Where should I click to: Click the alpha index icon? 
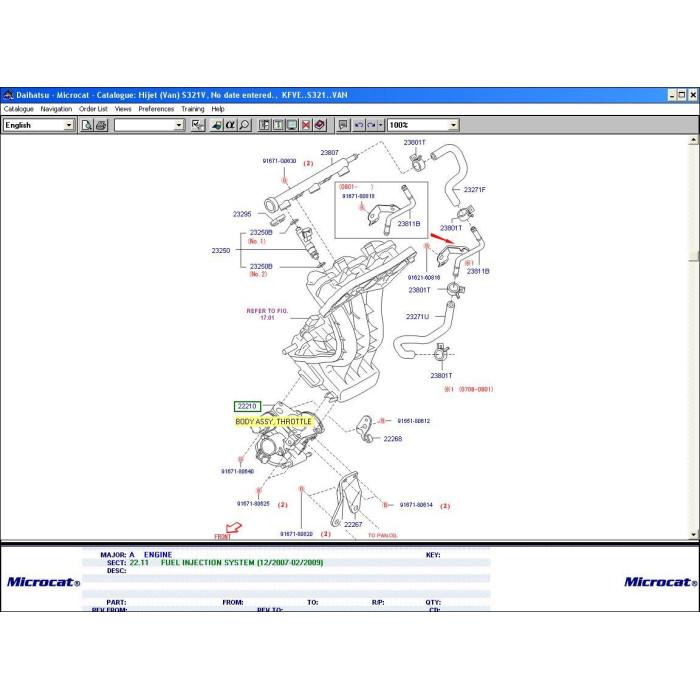pos(230,125)
